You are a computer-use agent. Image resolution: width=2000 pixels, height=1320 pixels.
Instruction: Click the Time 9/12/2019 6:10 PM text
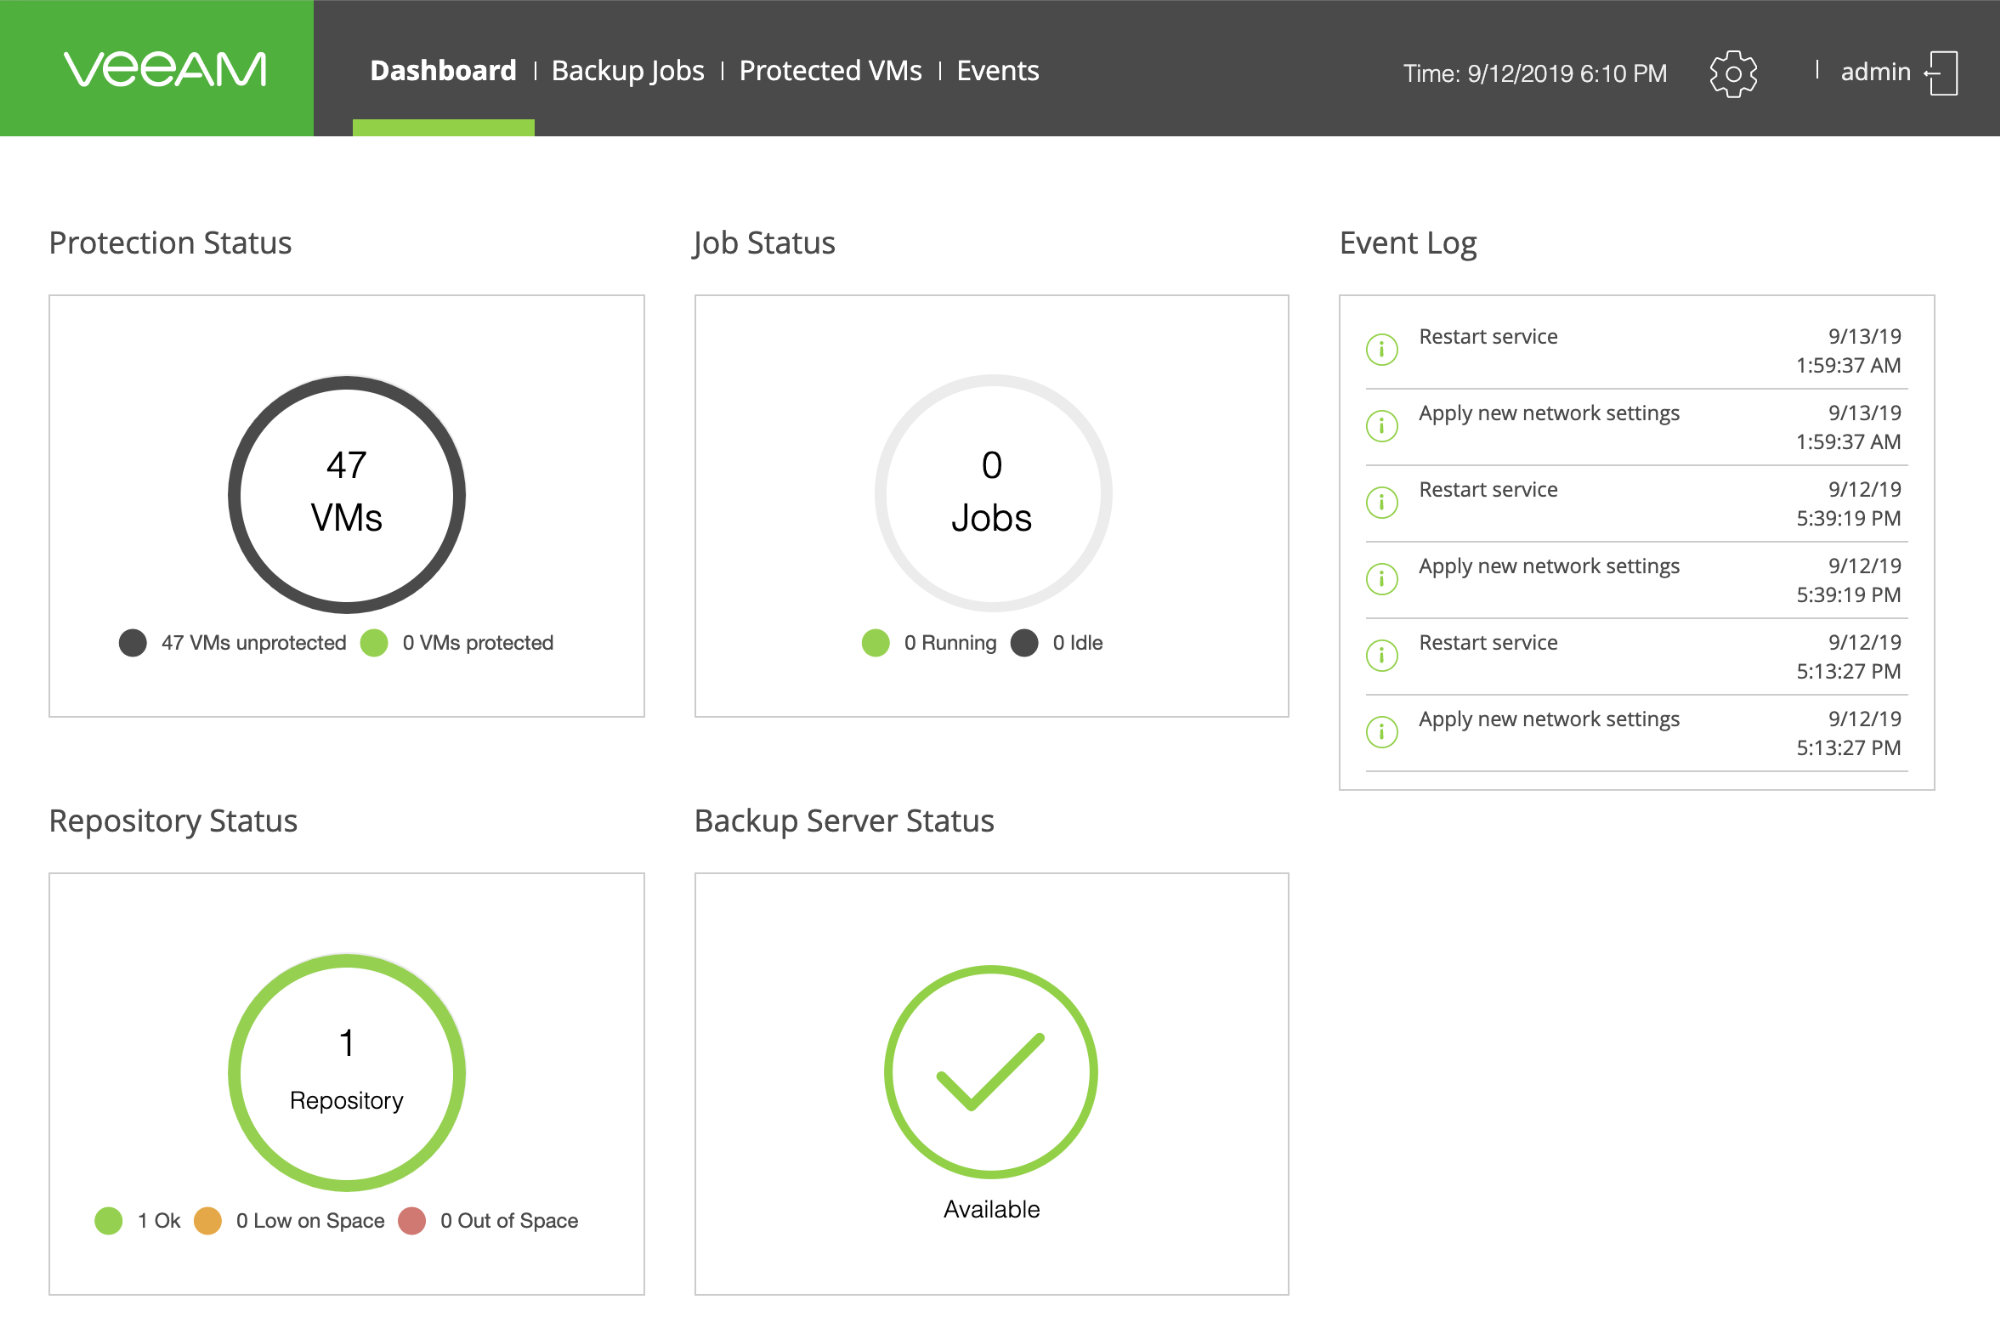coord(1535,73)
